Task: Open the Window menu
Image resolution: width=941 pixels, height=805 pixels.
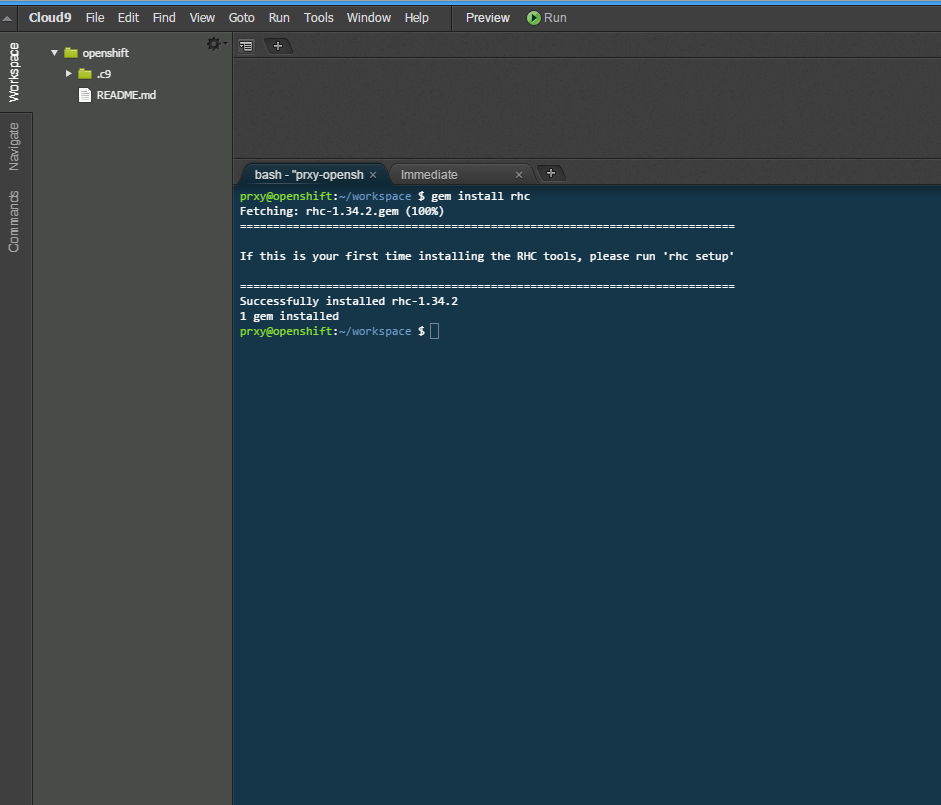Action: [368, 18]
